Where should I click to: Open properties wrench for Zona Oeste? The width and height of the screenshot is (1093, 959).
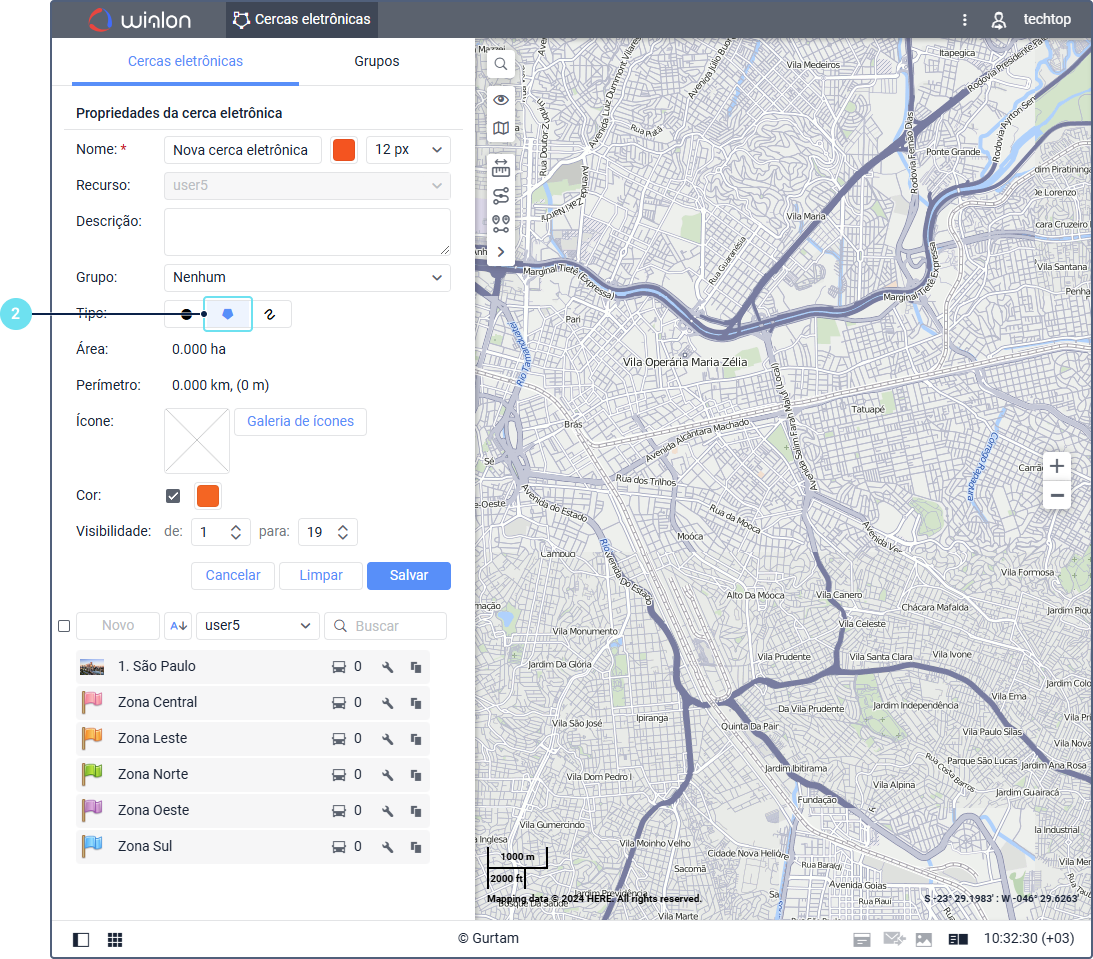click(x=388, y=811)
